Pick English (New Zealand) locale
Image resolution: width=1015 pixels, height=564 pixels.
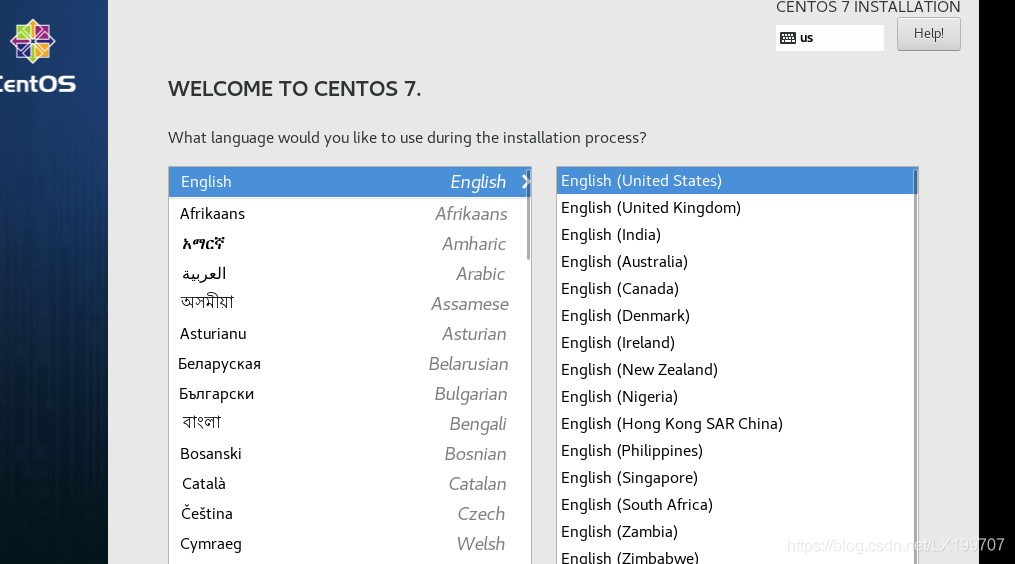tap(735, 370)
